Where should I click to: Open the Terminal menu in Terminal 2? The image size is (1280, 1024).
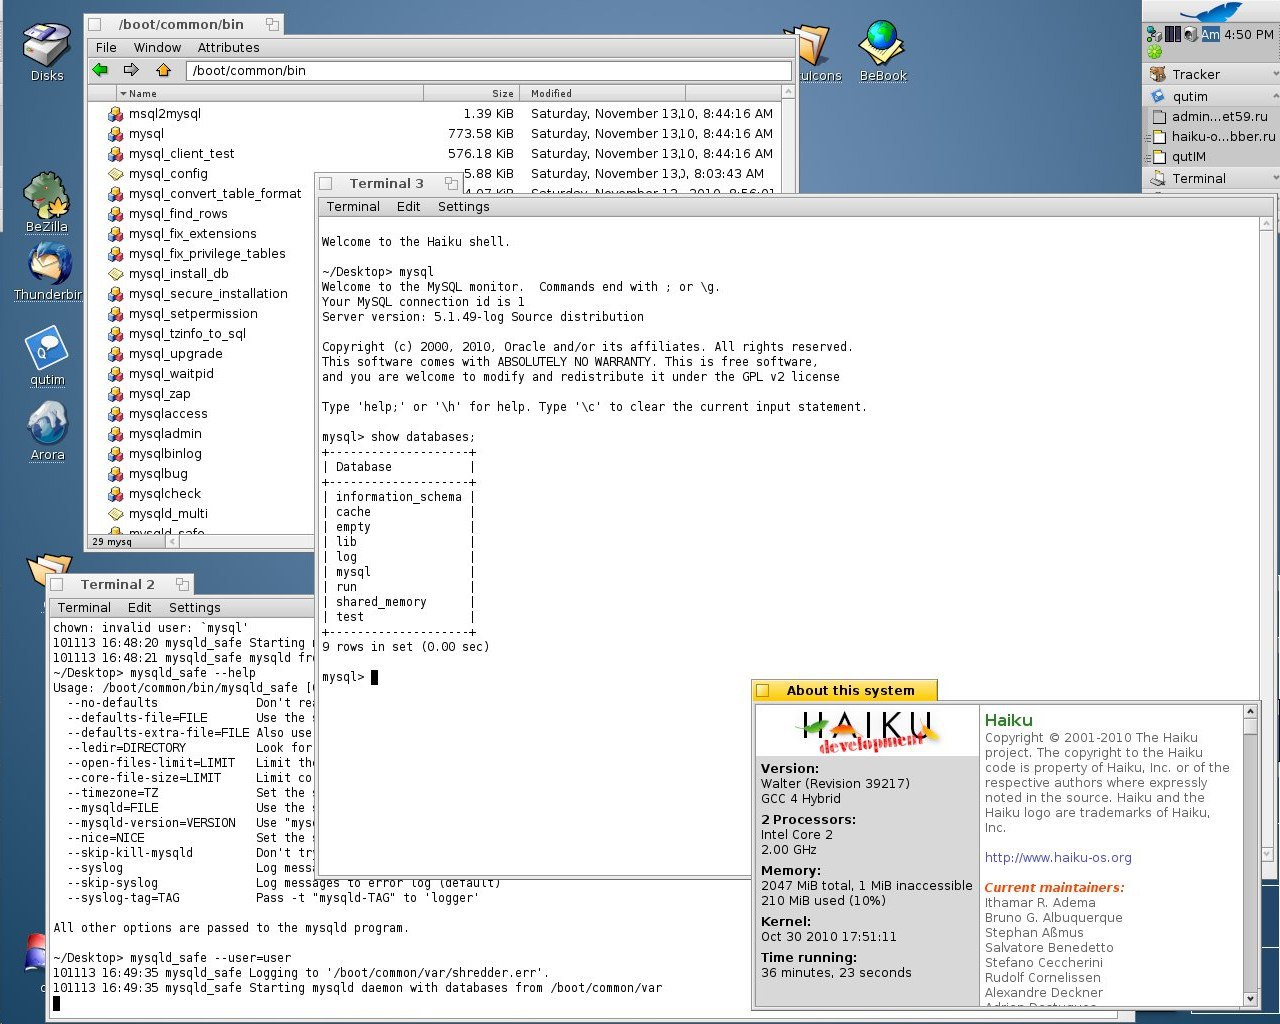[84, 607]
